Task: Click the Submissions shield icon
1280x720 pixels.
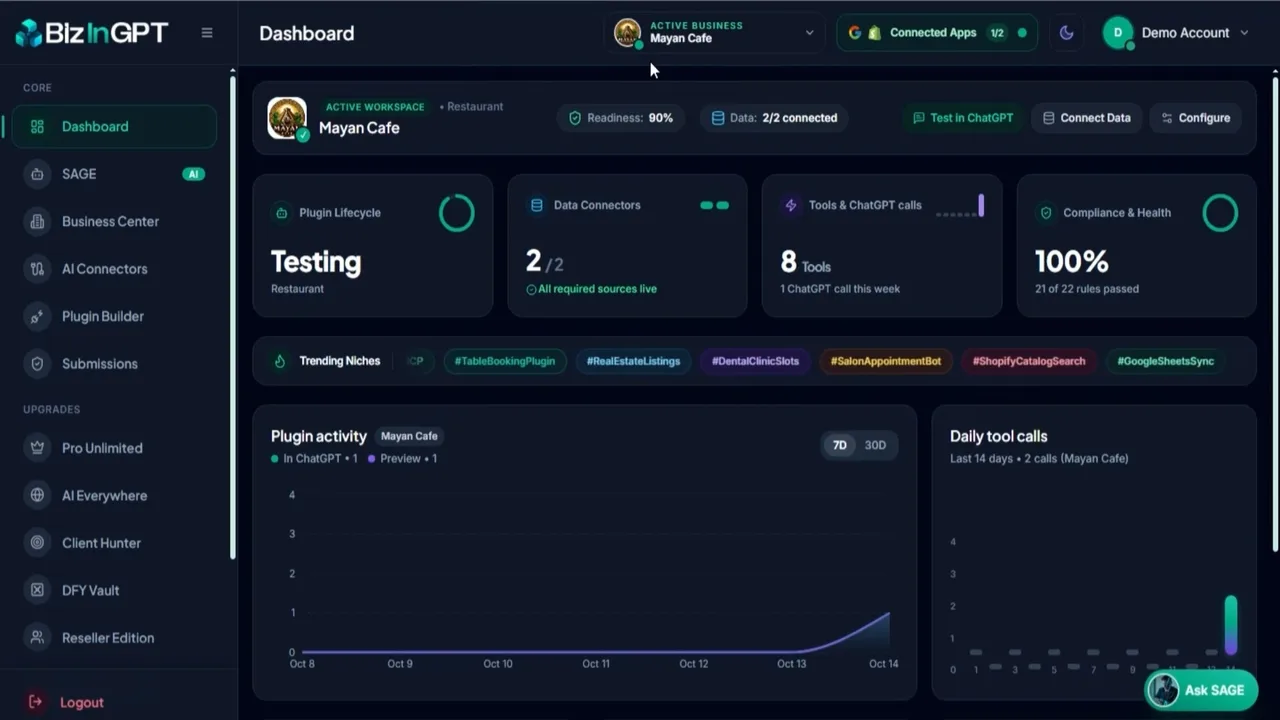Action: coord(37,364)
